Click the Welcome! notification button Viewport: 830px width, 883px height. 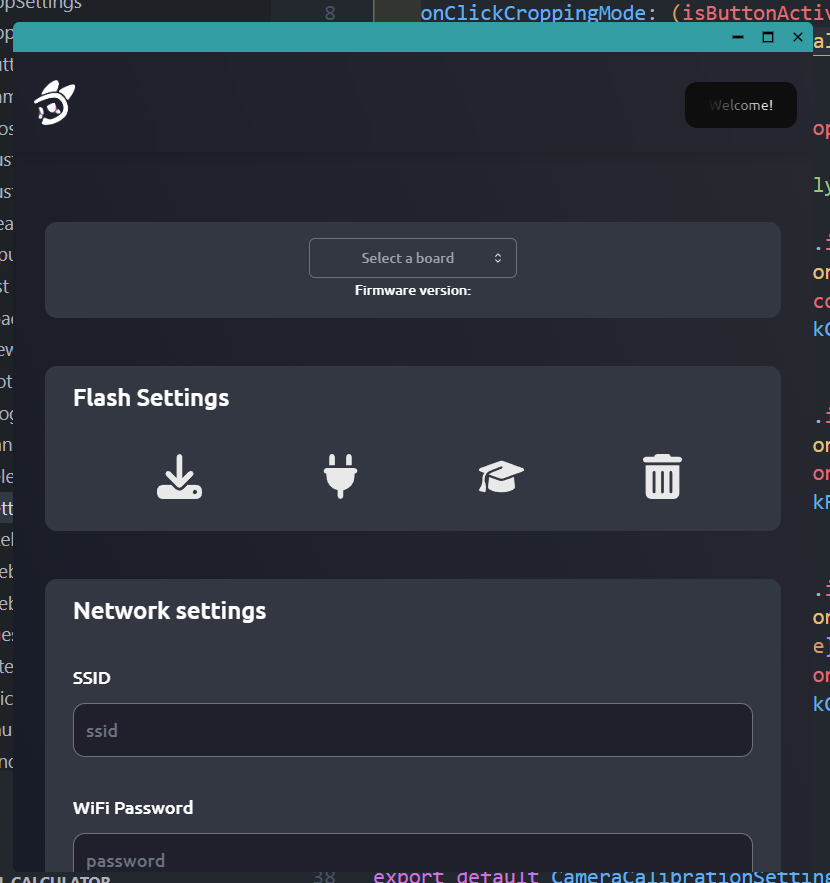pos(740,105)
